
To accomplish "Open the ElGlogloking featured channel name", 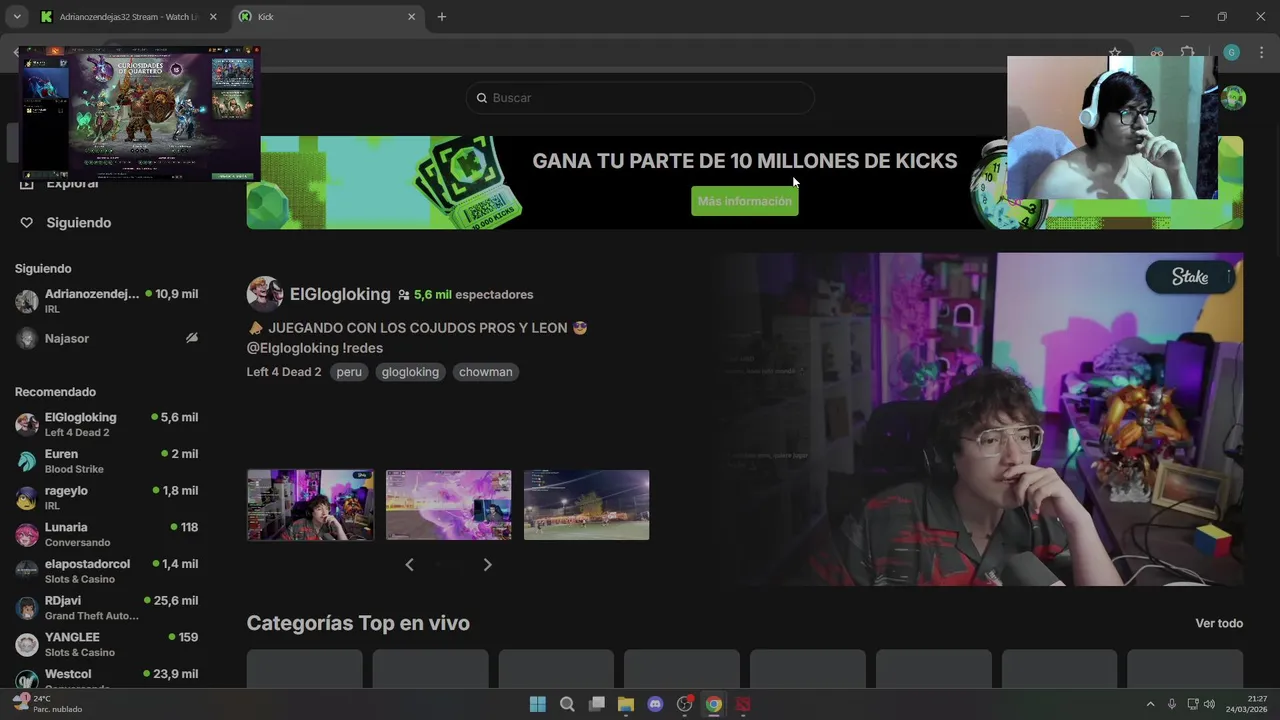I will pos(340,294).
